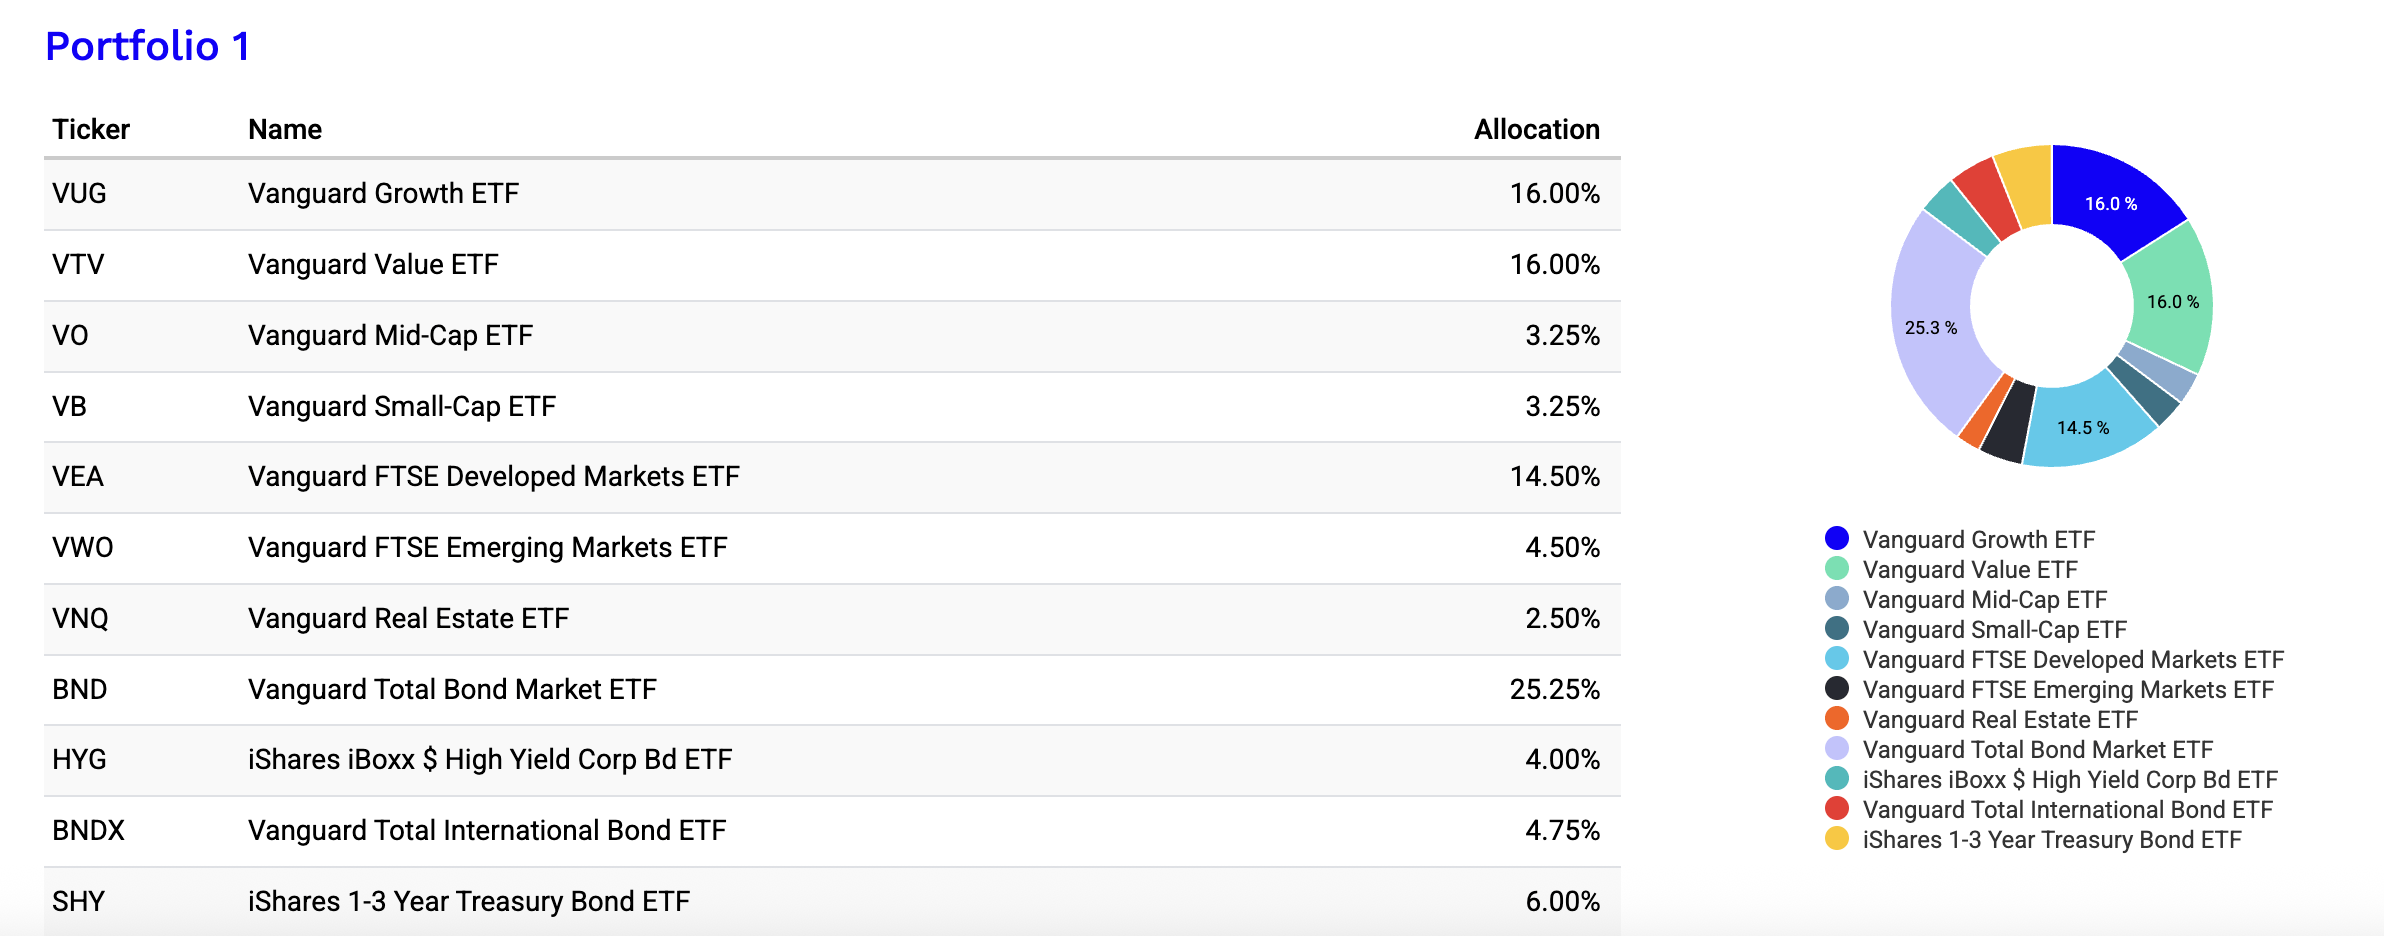Click the Ticker column header
The width and height of the screenshot is (2384, 936).
click(x=91, y=129)
